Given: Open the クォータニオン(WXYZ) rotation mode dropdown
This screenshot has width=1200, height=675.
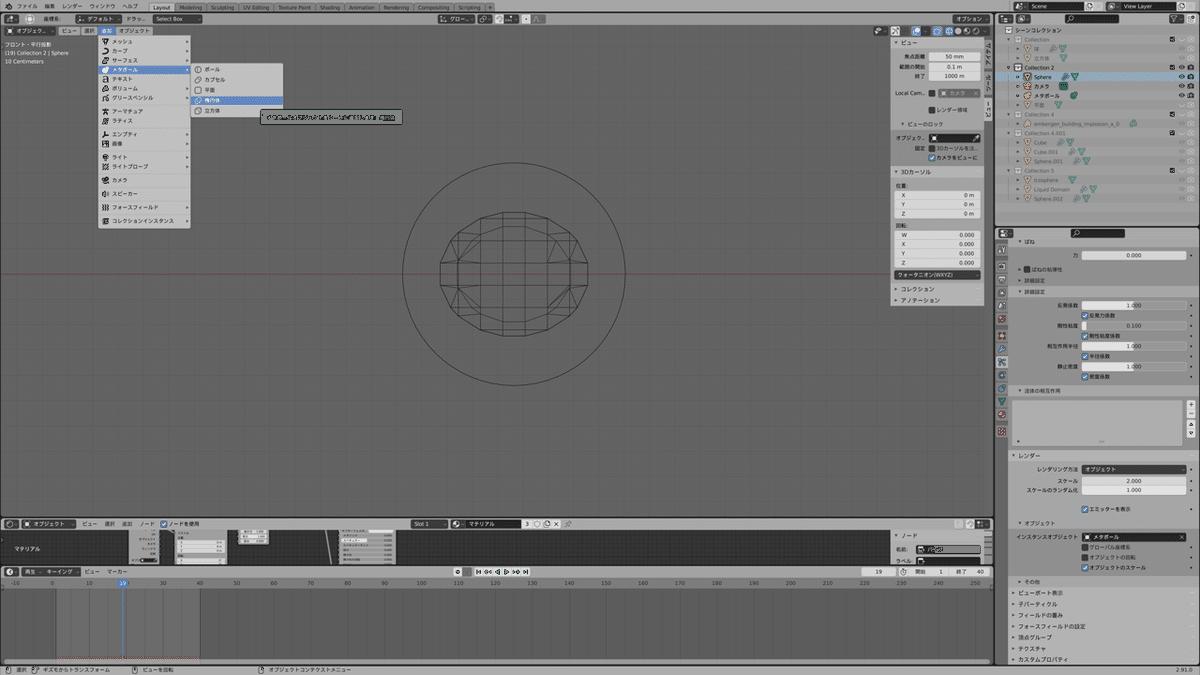Looking at the screenshot, I should tap(937, 274).
